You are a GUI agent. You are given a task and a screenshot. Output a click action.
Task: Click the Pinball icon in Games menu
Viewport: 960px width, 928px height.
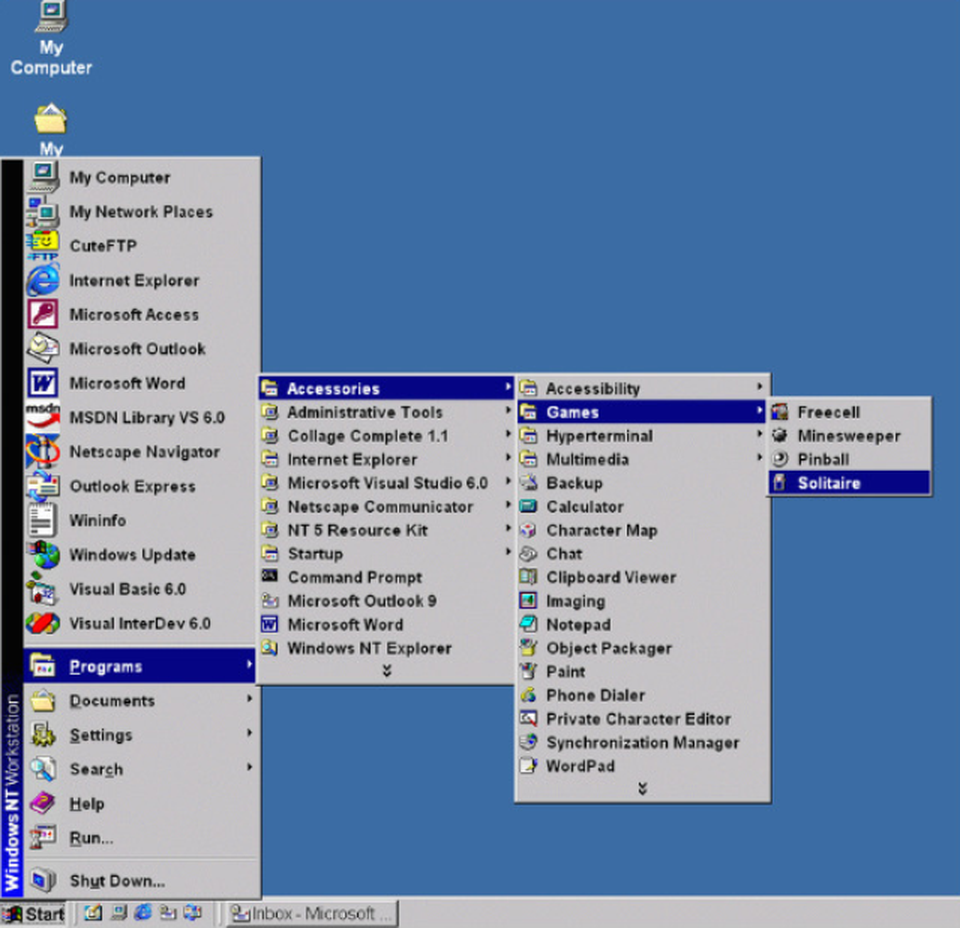point(779,458)
